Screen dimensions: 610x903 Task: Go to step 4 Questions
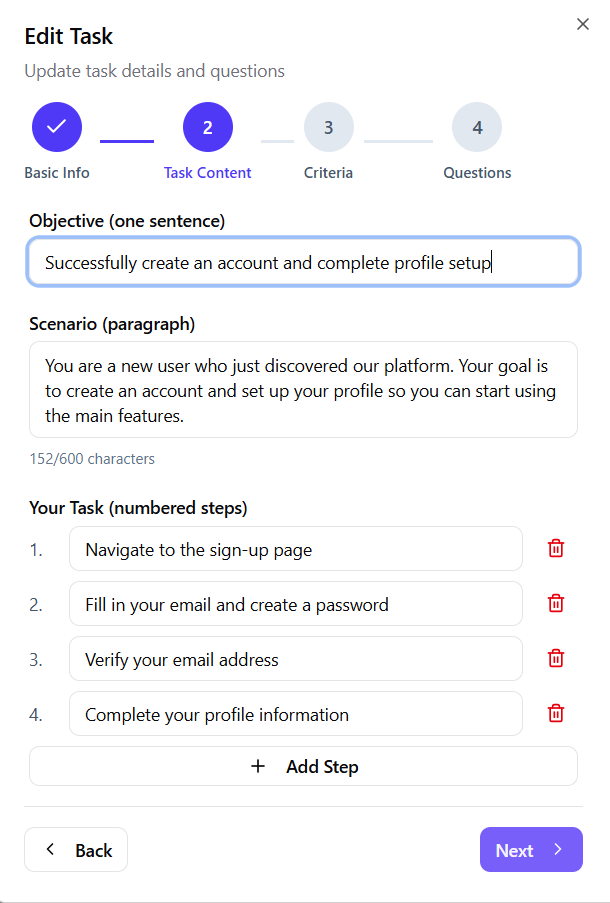[x=477, y=127]
